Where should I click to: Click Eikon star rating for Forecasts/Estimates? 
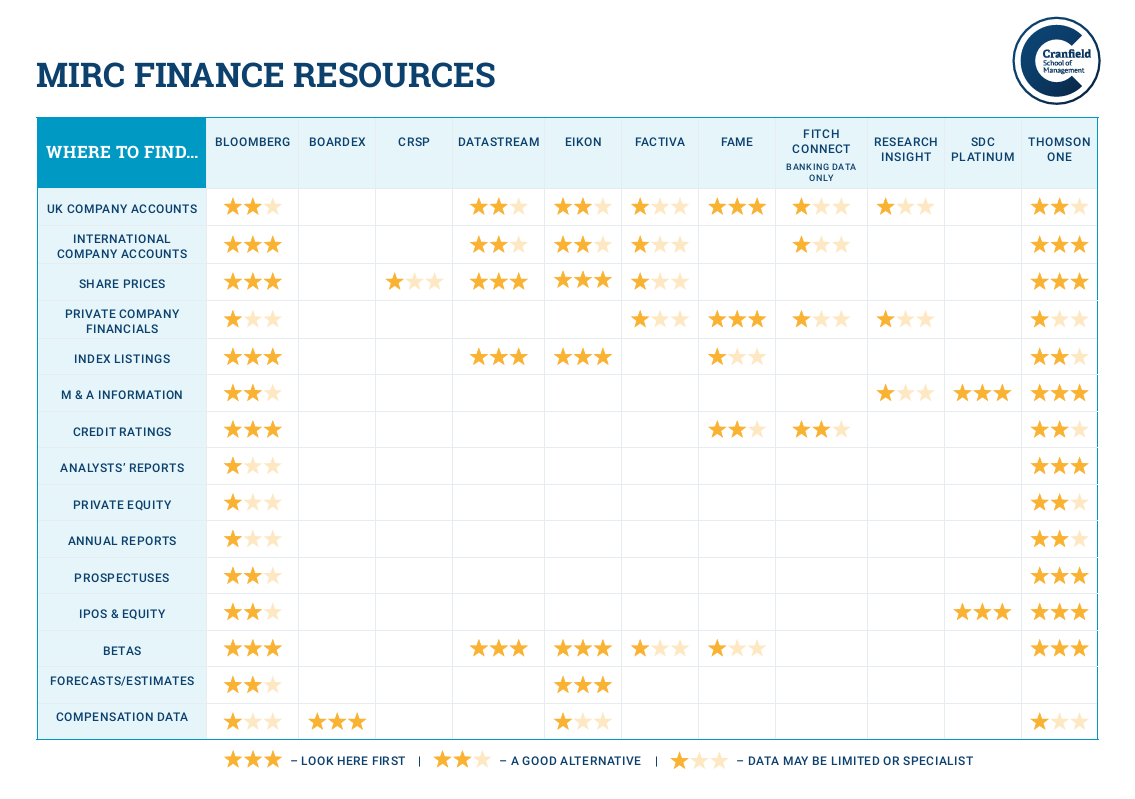coord(583,685)
